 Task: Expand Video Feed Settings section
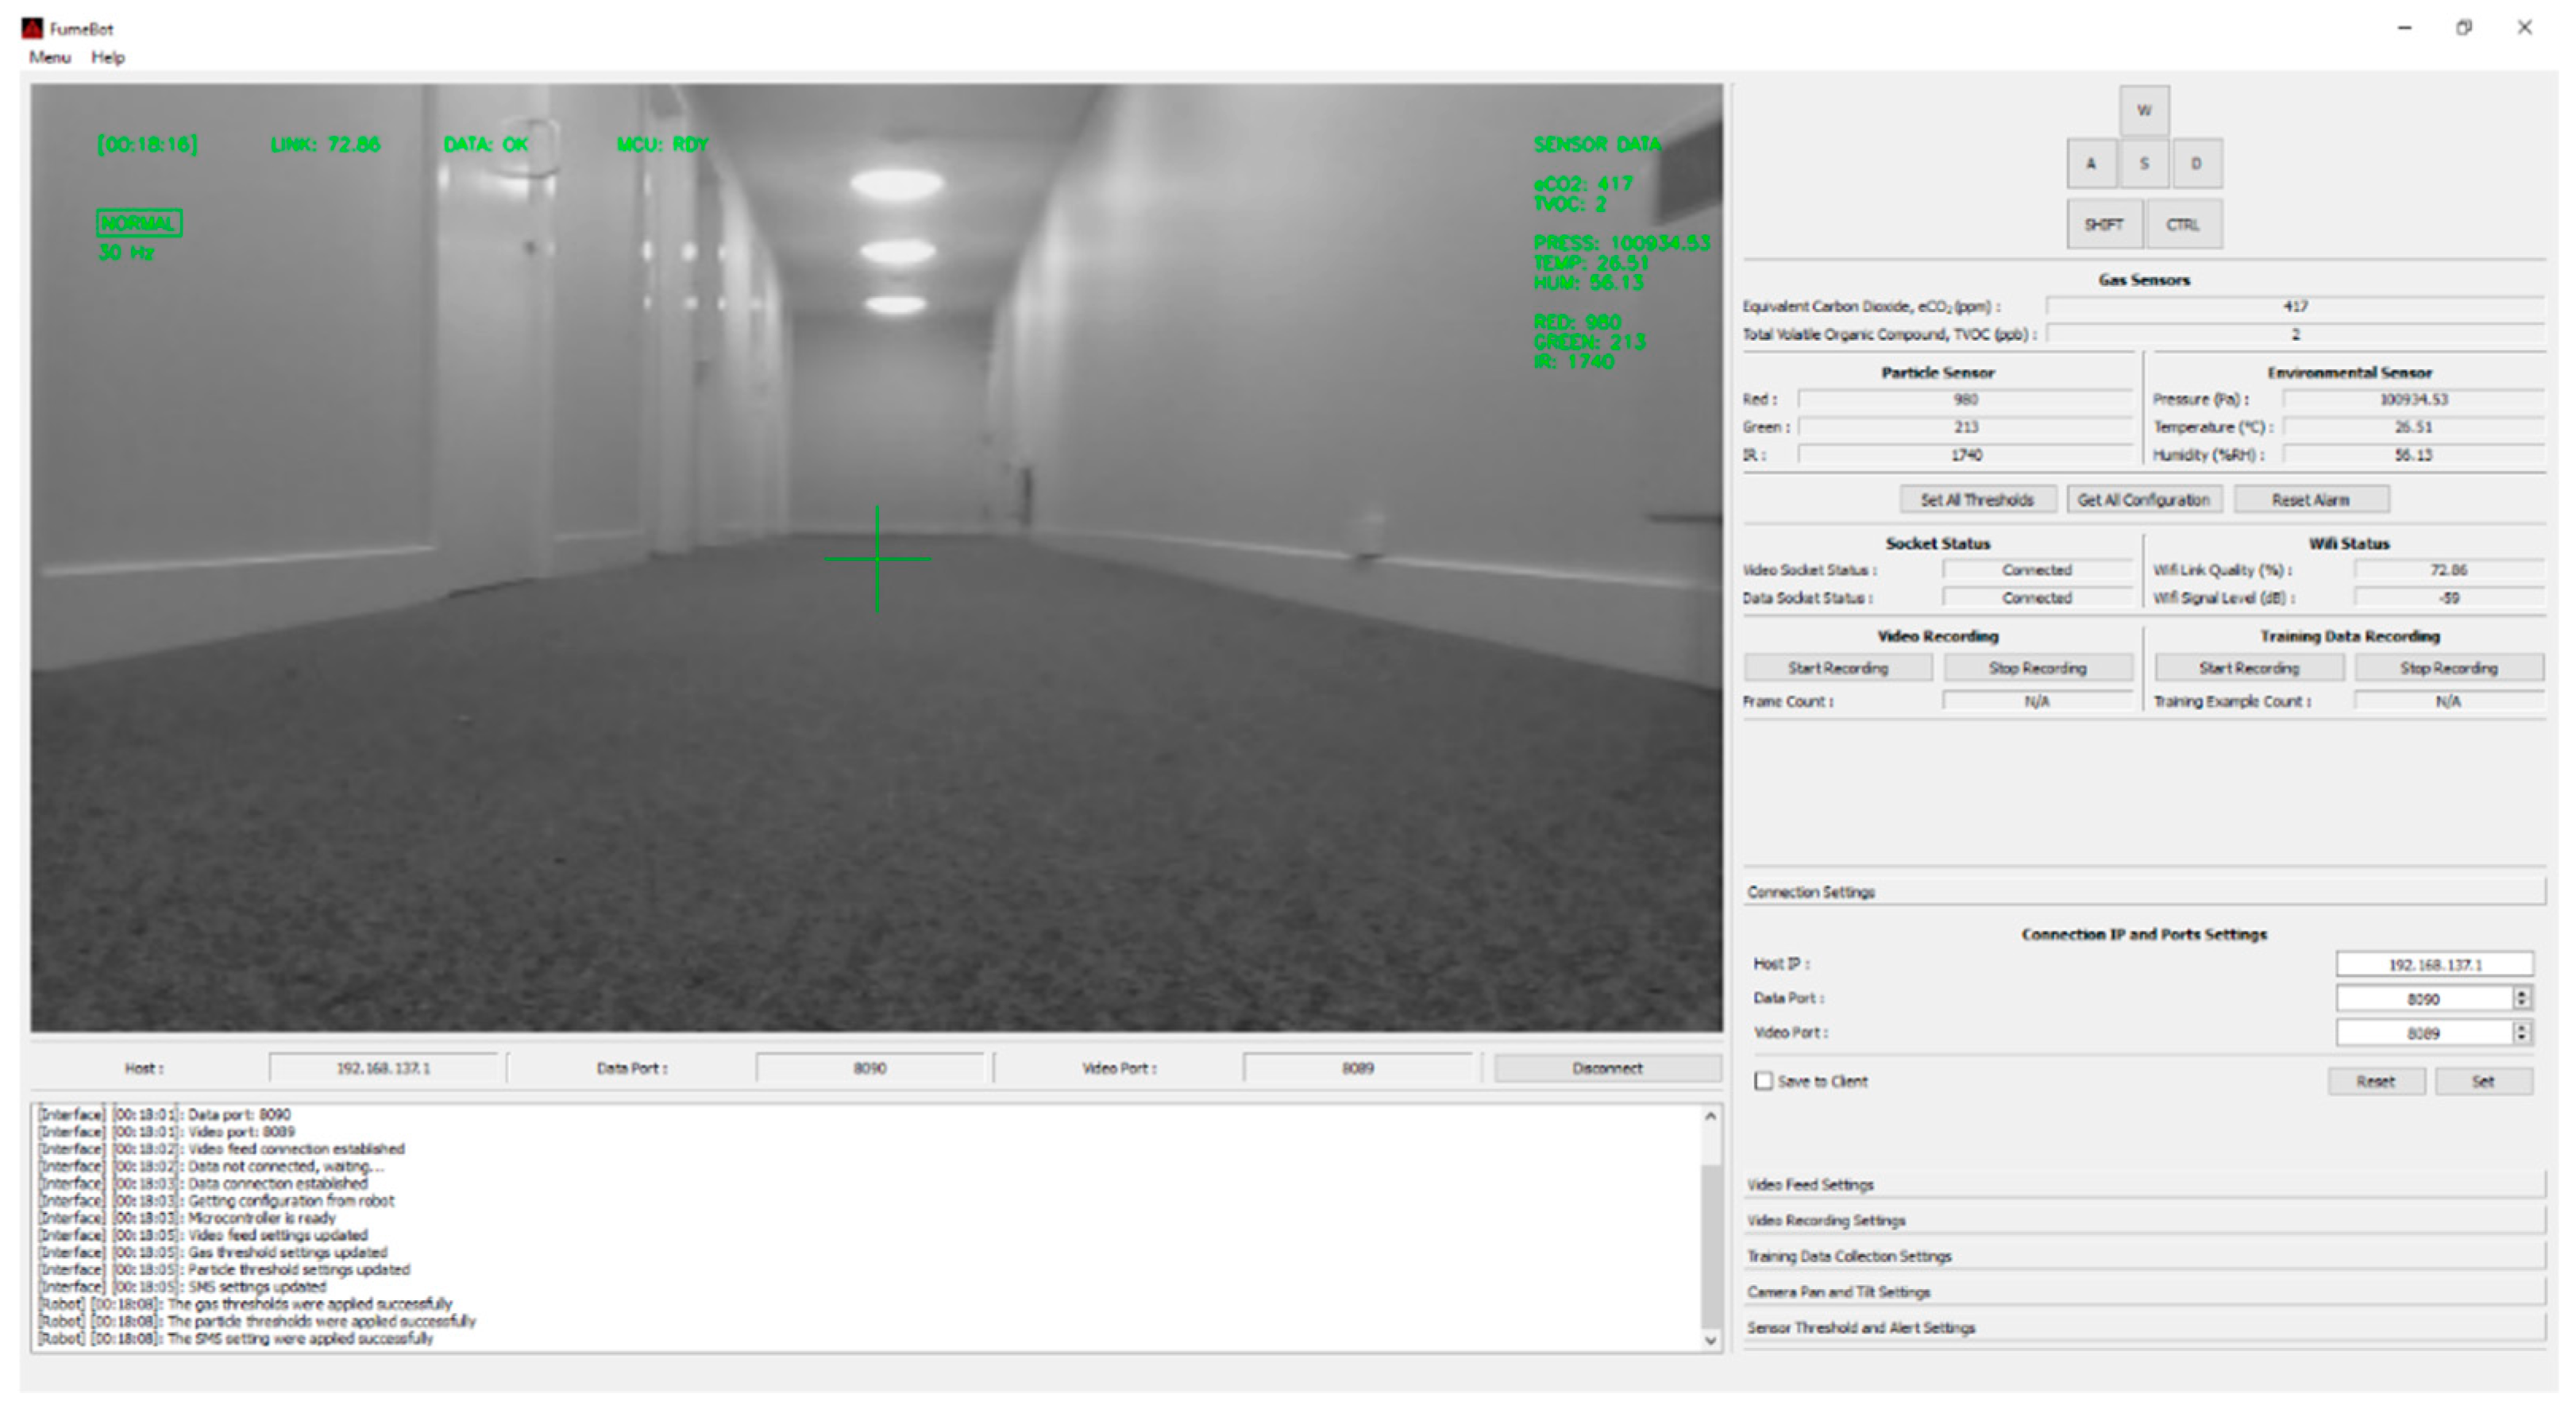pos(2143,1184)
